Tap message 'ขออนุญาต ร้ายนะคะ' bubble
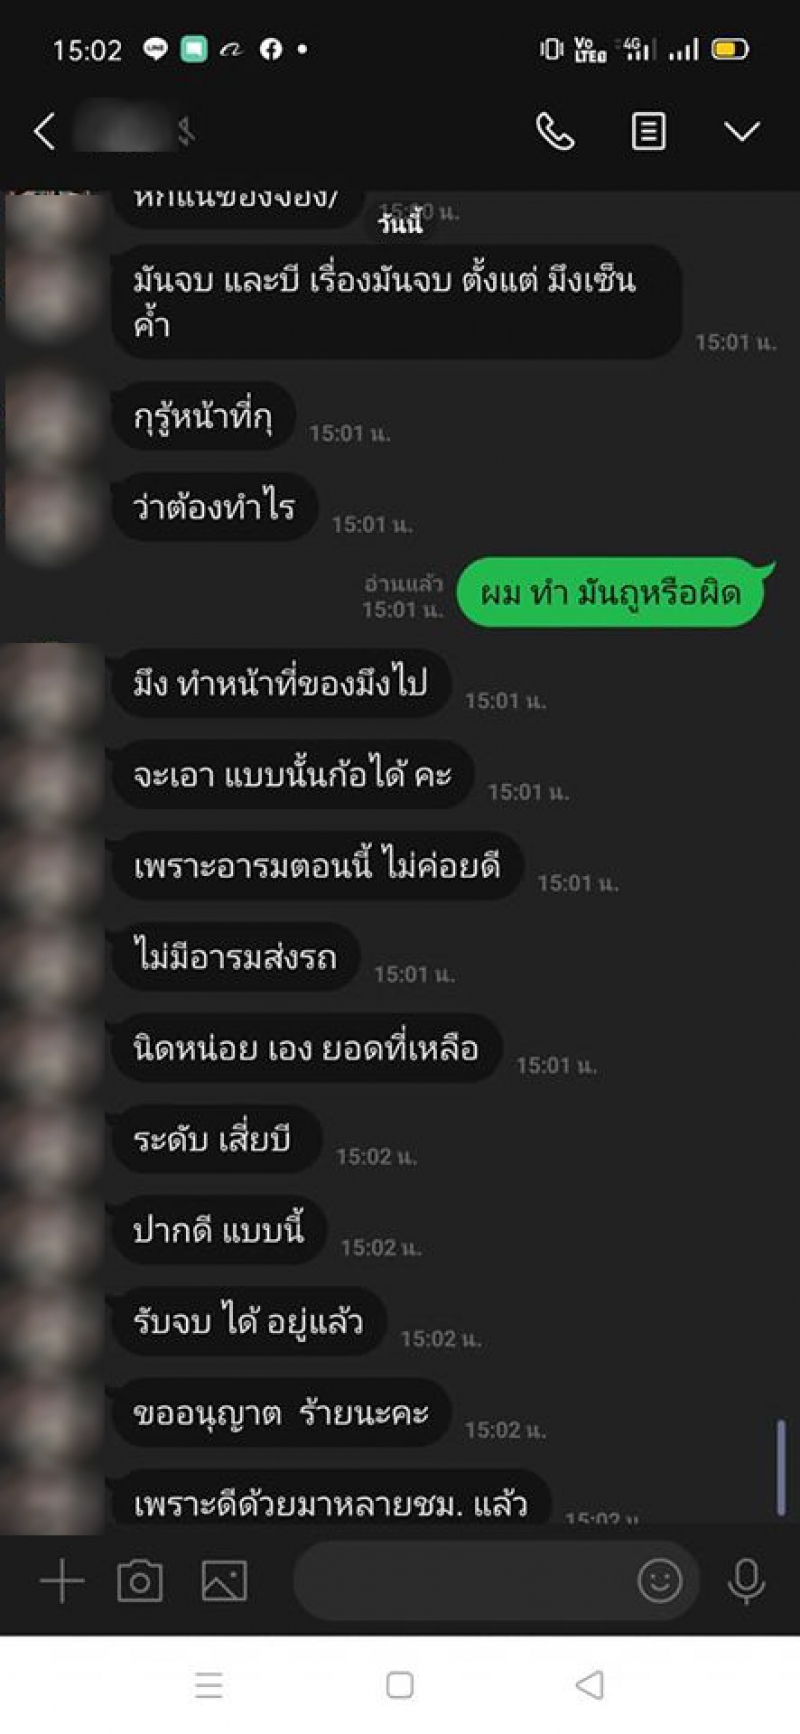 281,1412
